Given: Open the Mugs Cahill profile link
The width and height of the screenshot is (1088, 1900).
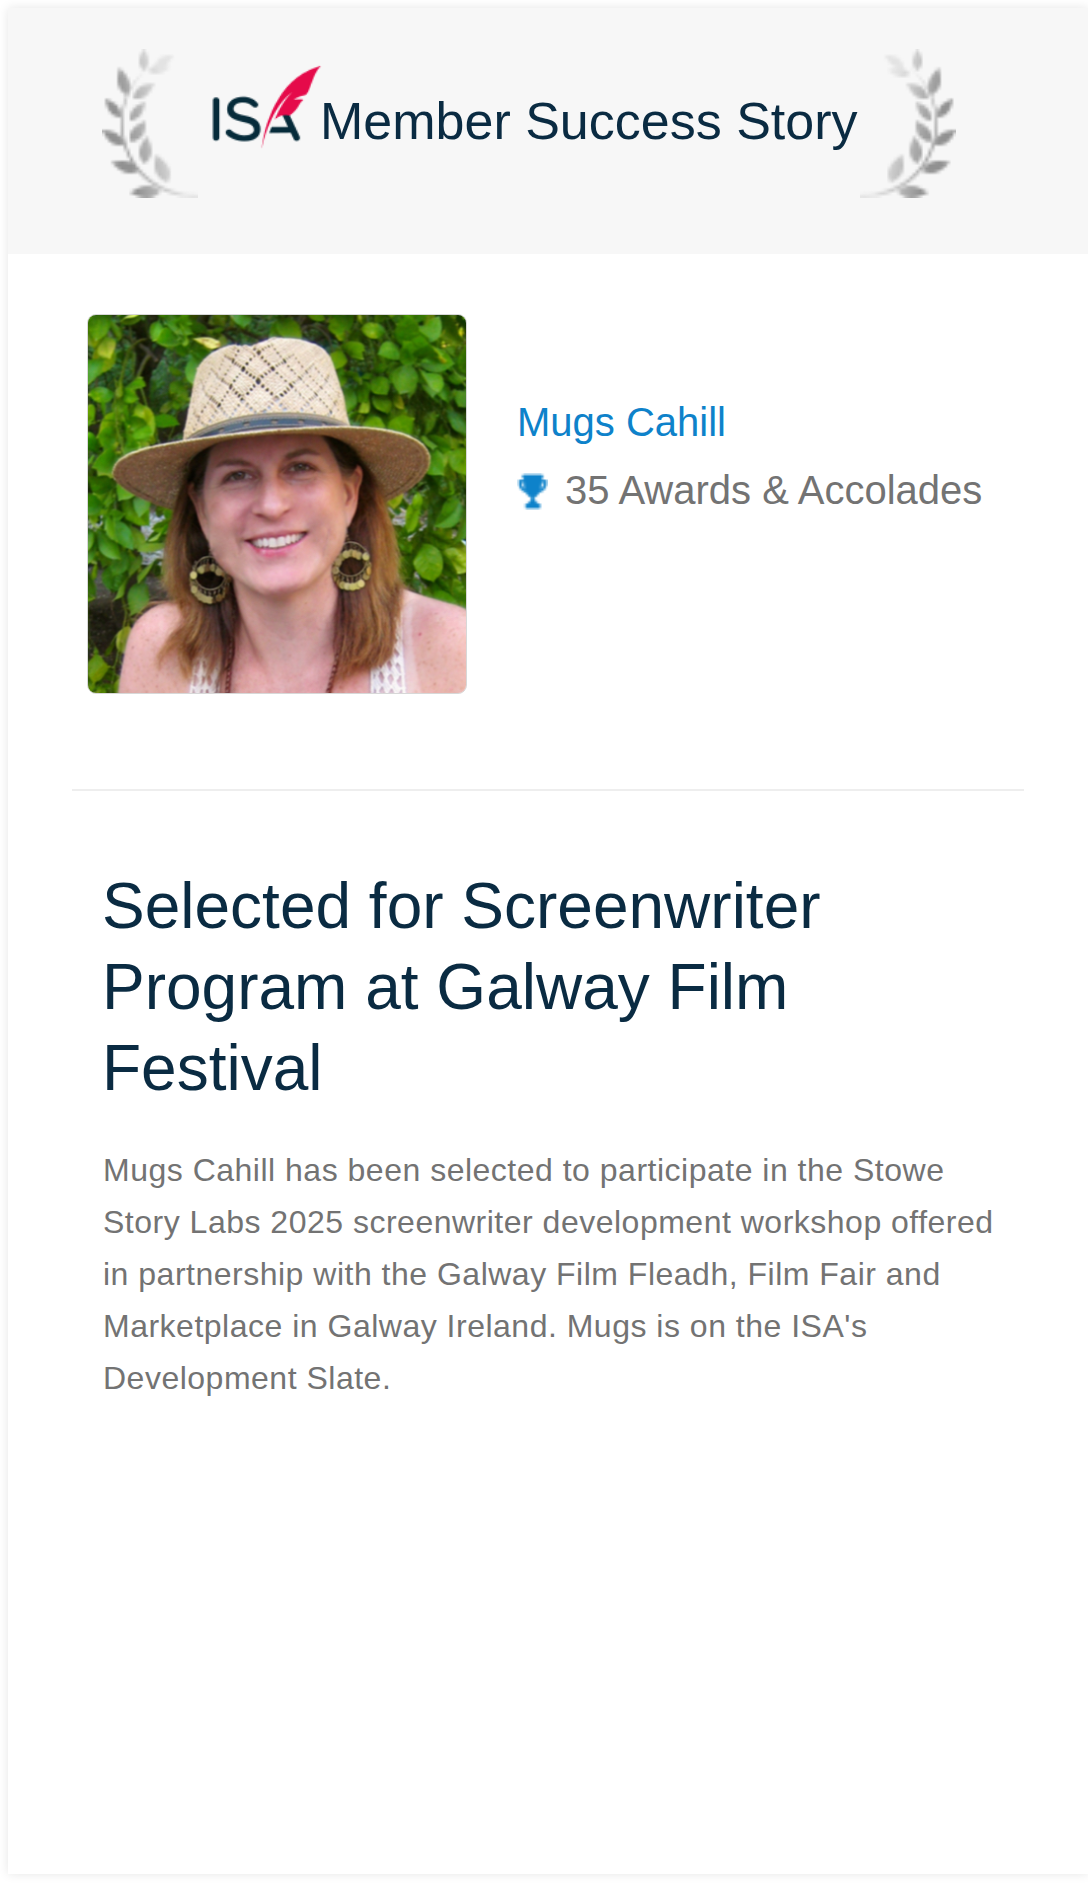Looking at the screenshot, I should (621, 422).
